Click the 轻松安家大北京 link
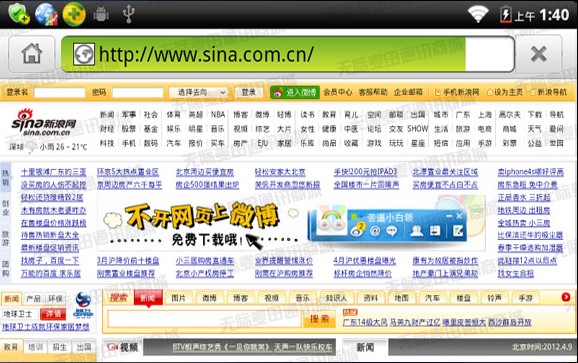 (280, 172)
